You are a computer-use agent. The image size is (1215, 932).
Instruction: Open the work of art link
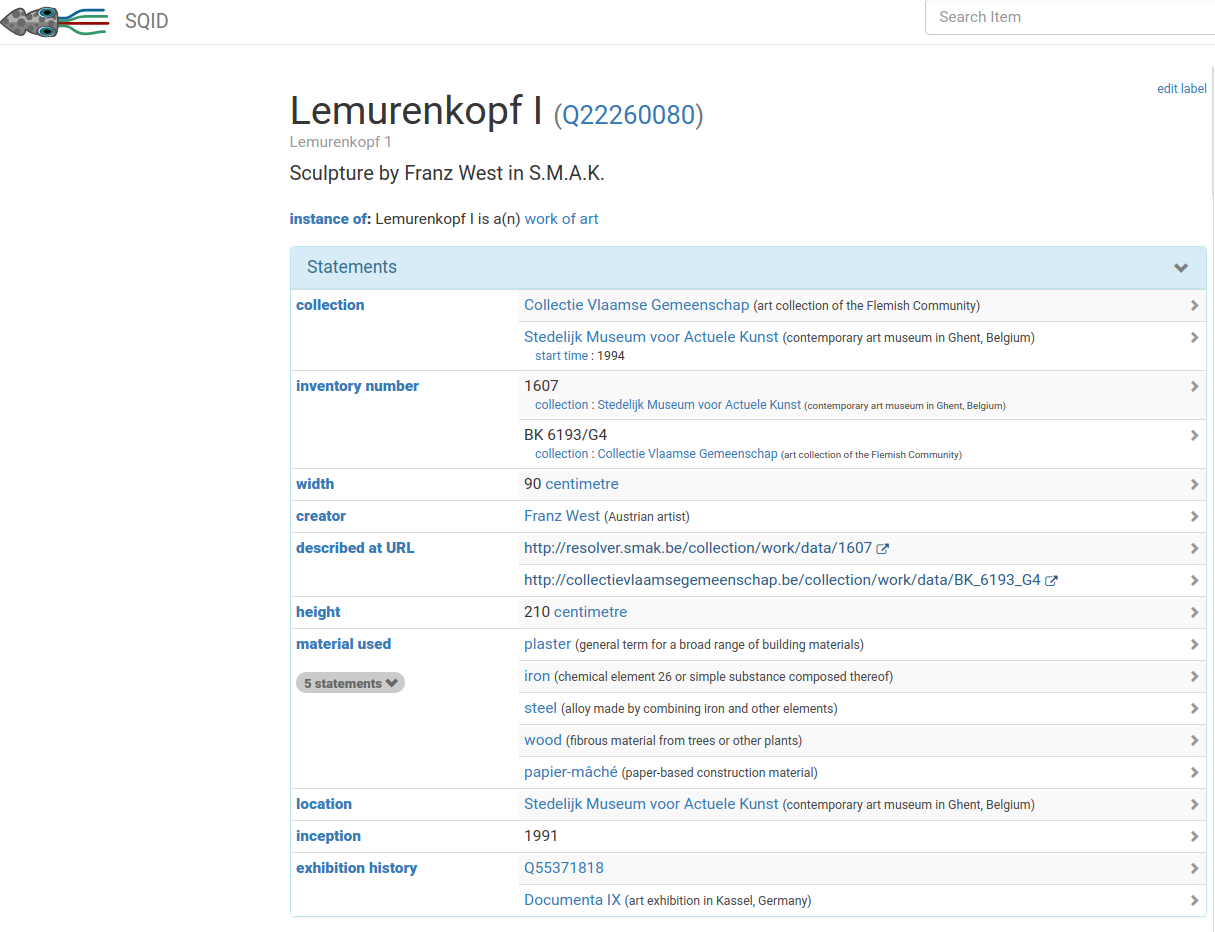[561, 219]
